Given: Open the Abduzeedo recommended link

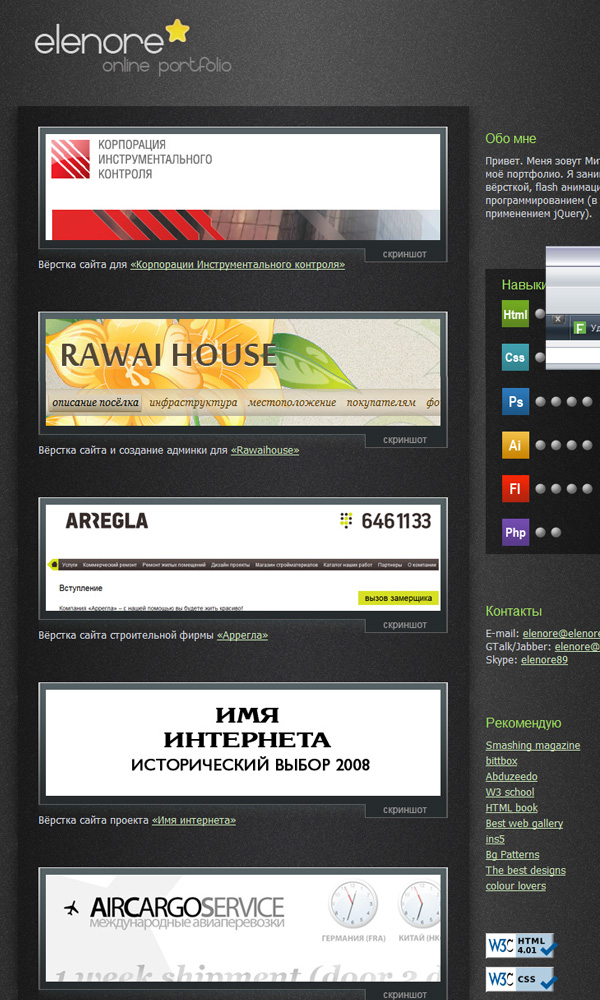Looking at the screenshot, I should point(511,777).
